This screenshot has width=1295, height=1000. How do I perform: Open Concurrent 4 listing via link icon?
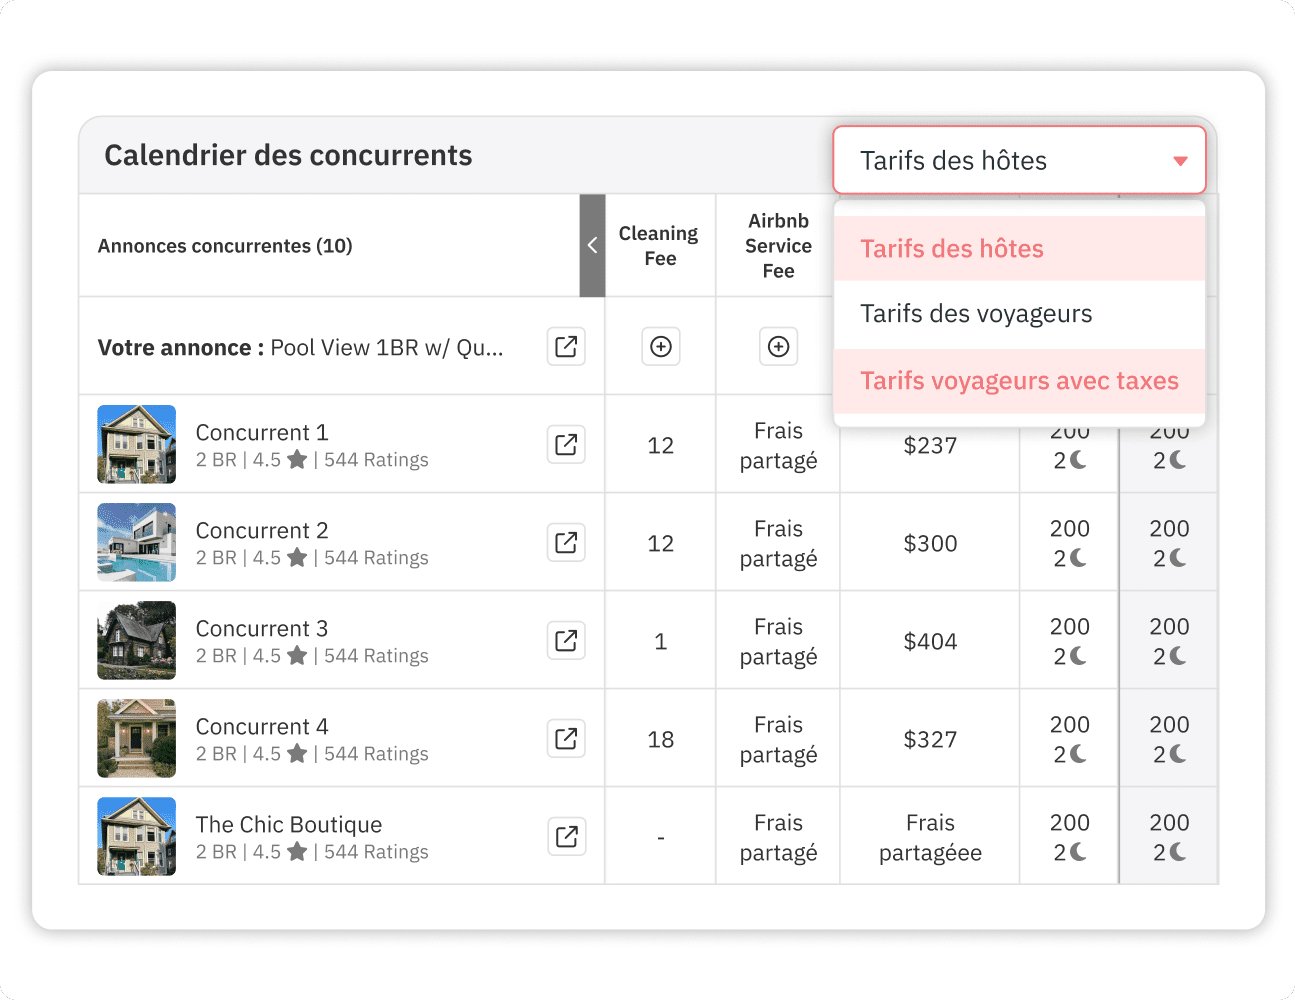[x=566, y=739]
